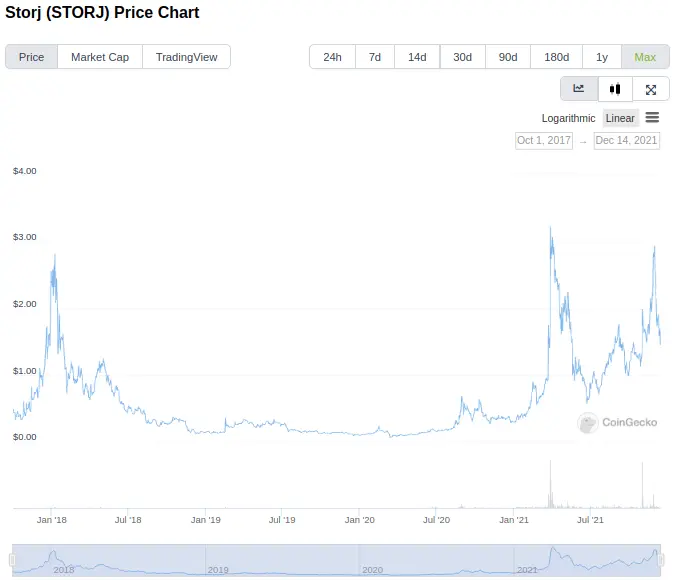Select the Market Cap tab
Image resolution: width=673 pixels, height=580 pixels.
tap(100, 57)
